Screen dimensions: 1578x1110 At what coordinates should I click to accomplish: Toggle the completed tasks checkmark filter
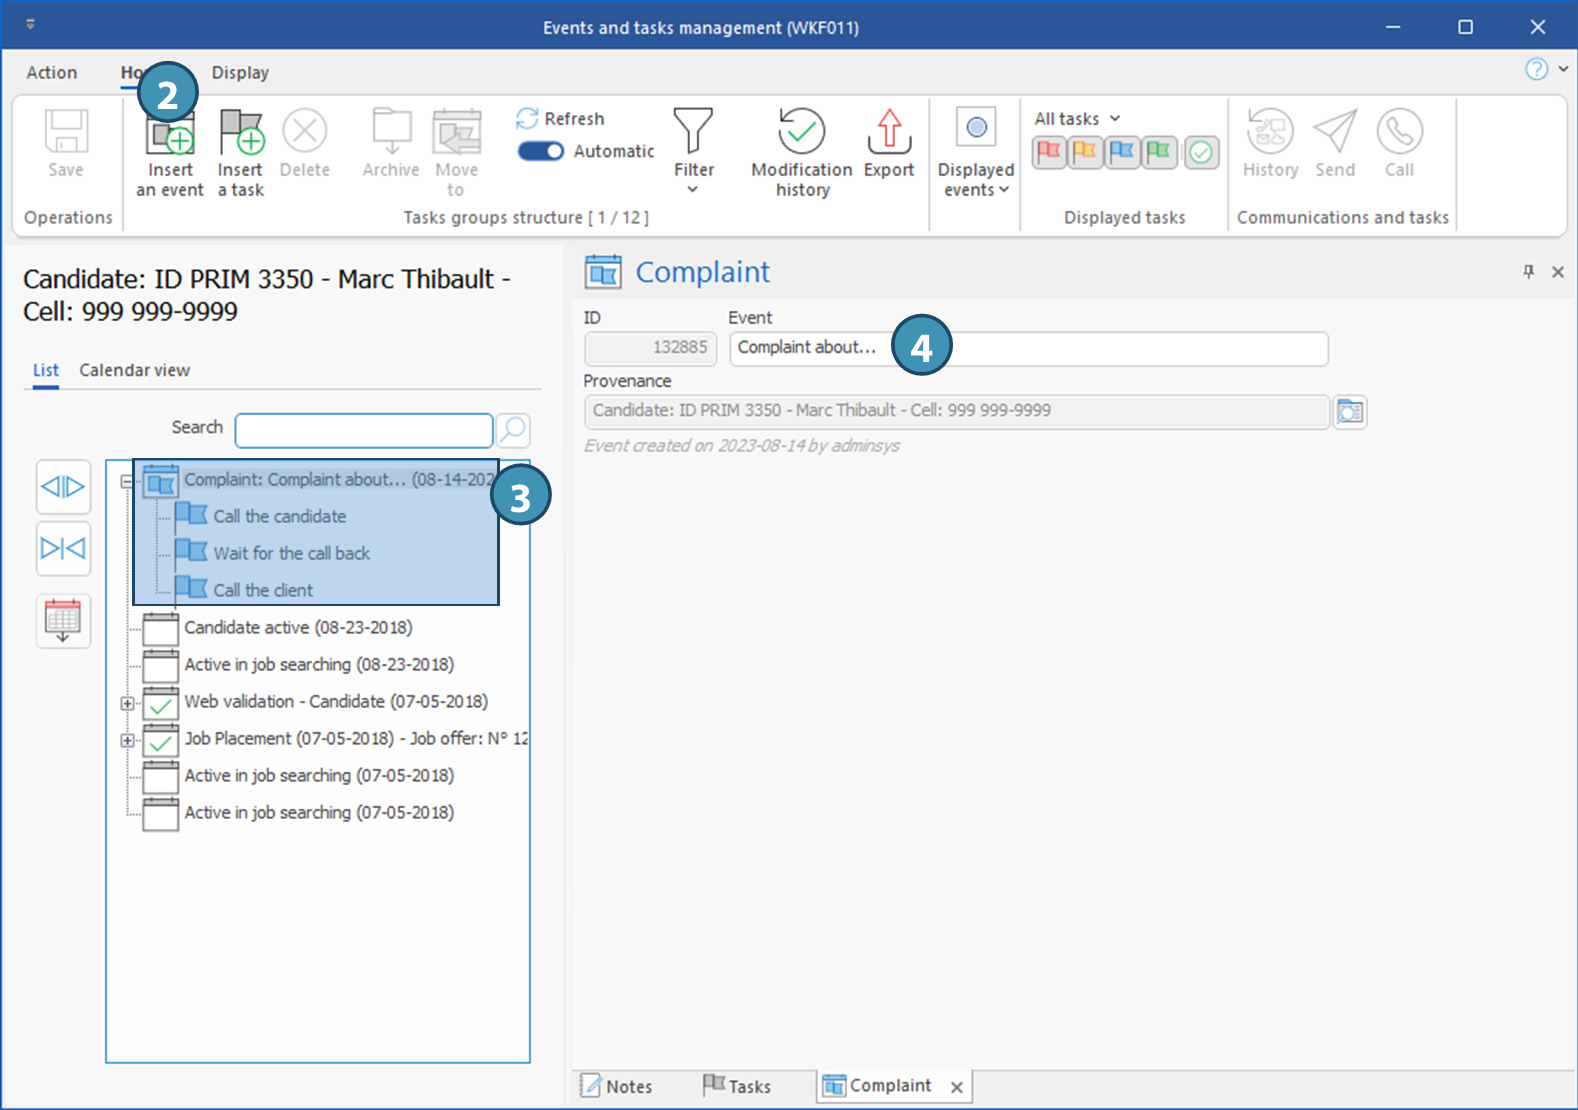point(1201,152)
